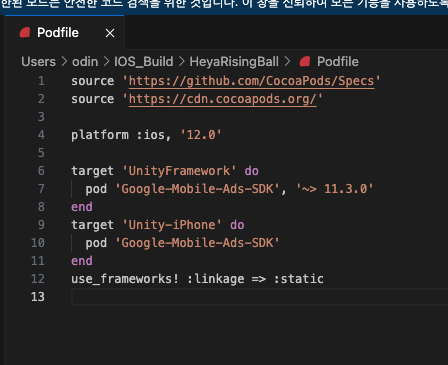Click line number 4 in the gutter
448x365 pixels.
[41, 135]
